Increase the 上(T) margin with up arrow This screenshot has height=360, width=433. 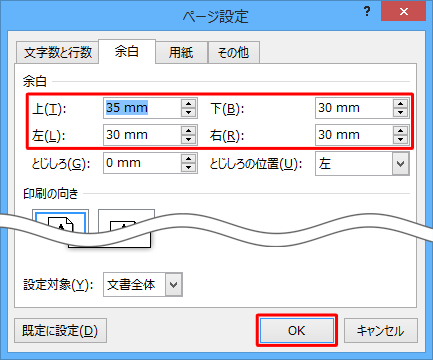(189, 103)
